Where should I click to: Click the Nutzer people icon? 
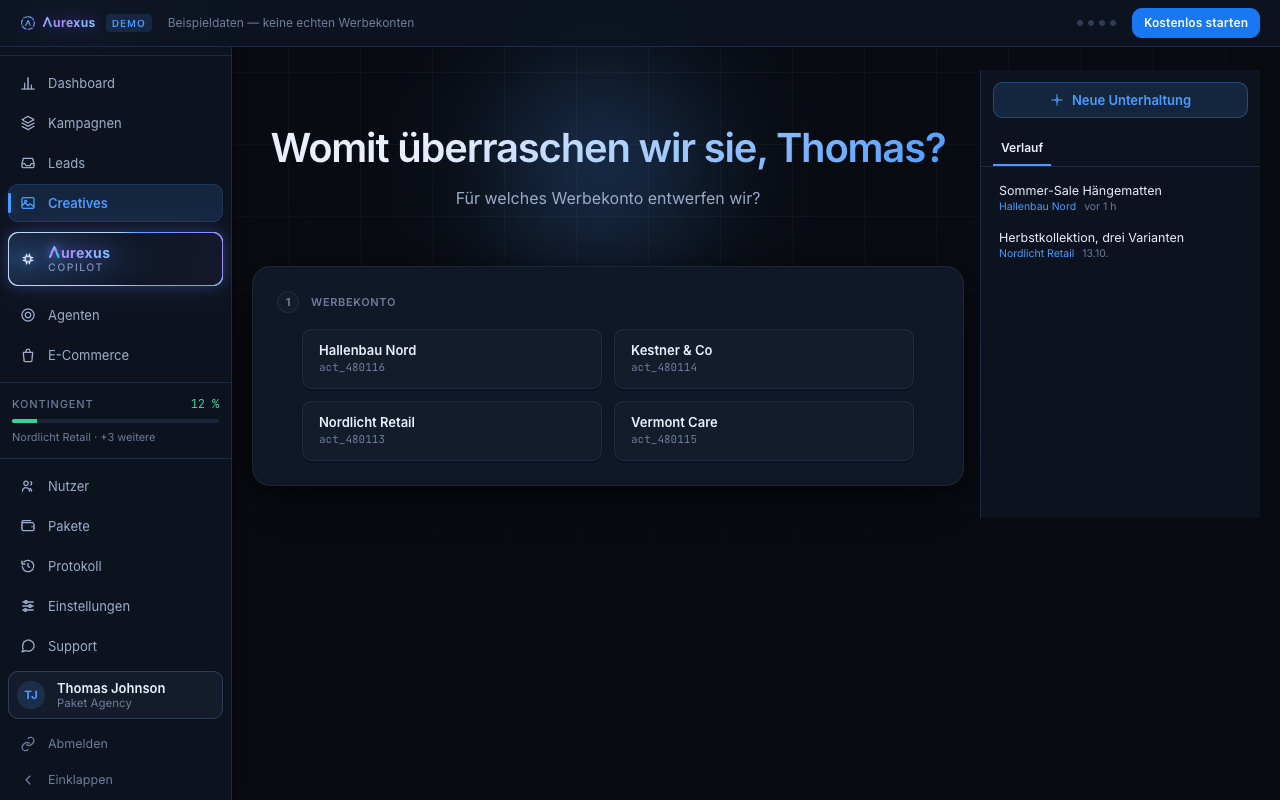pos(28,486)
